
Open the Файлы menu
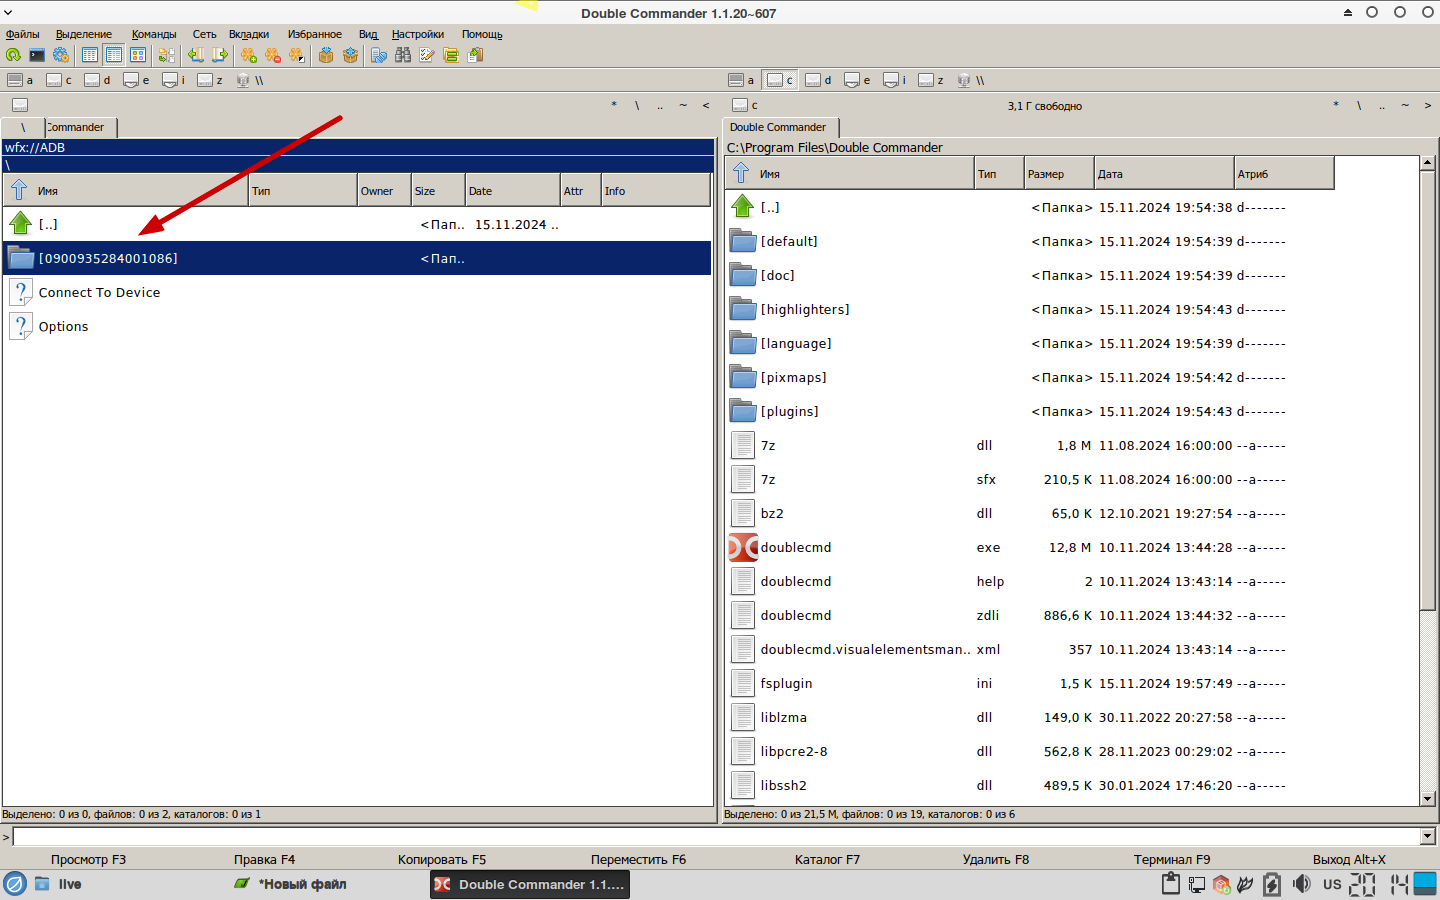coord(23,34)
